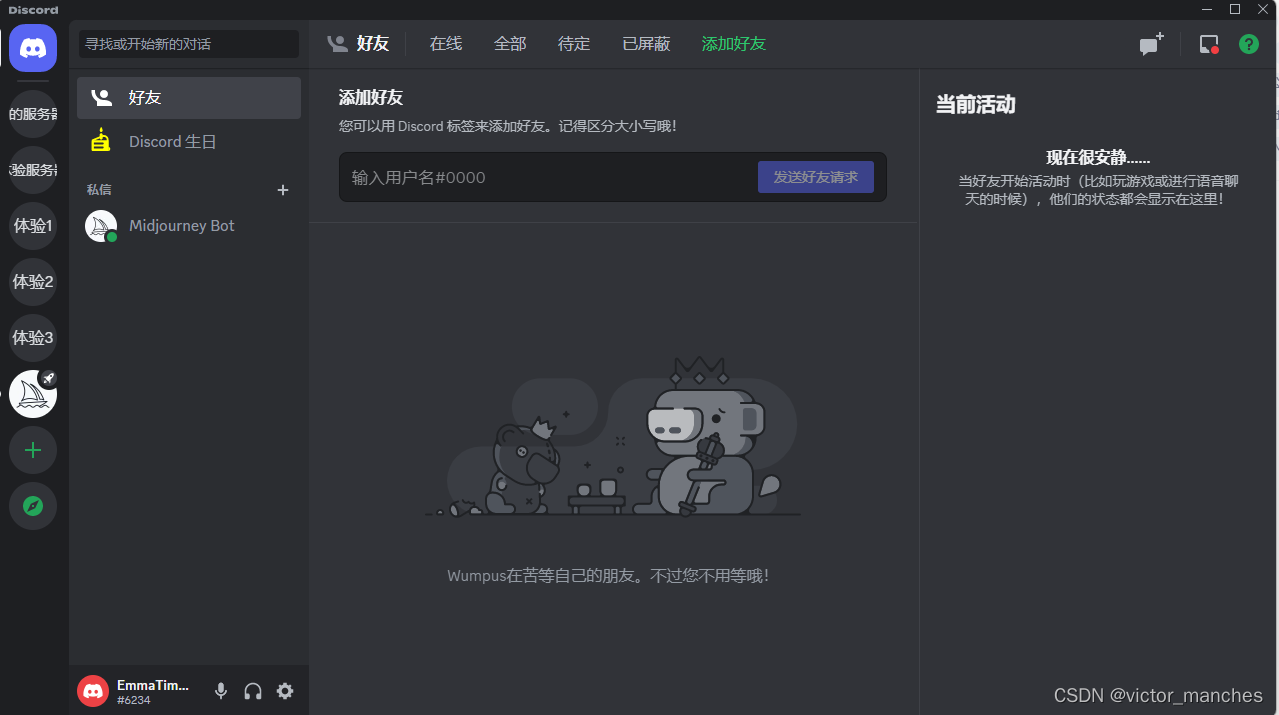Create a new DM with the plus next to 私信

(283, 190)
